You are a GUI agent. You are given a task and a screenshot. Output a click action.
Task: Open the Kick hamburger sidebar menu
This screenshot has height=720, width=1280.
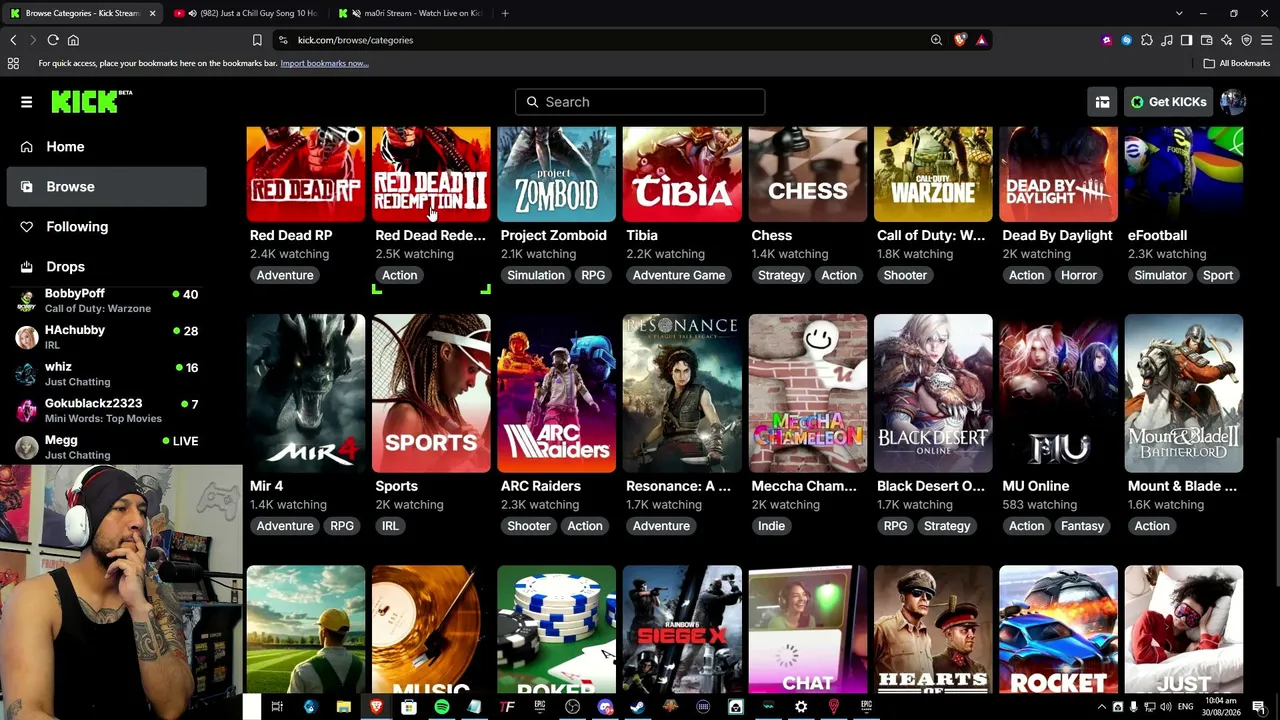(x=27, y=102)
